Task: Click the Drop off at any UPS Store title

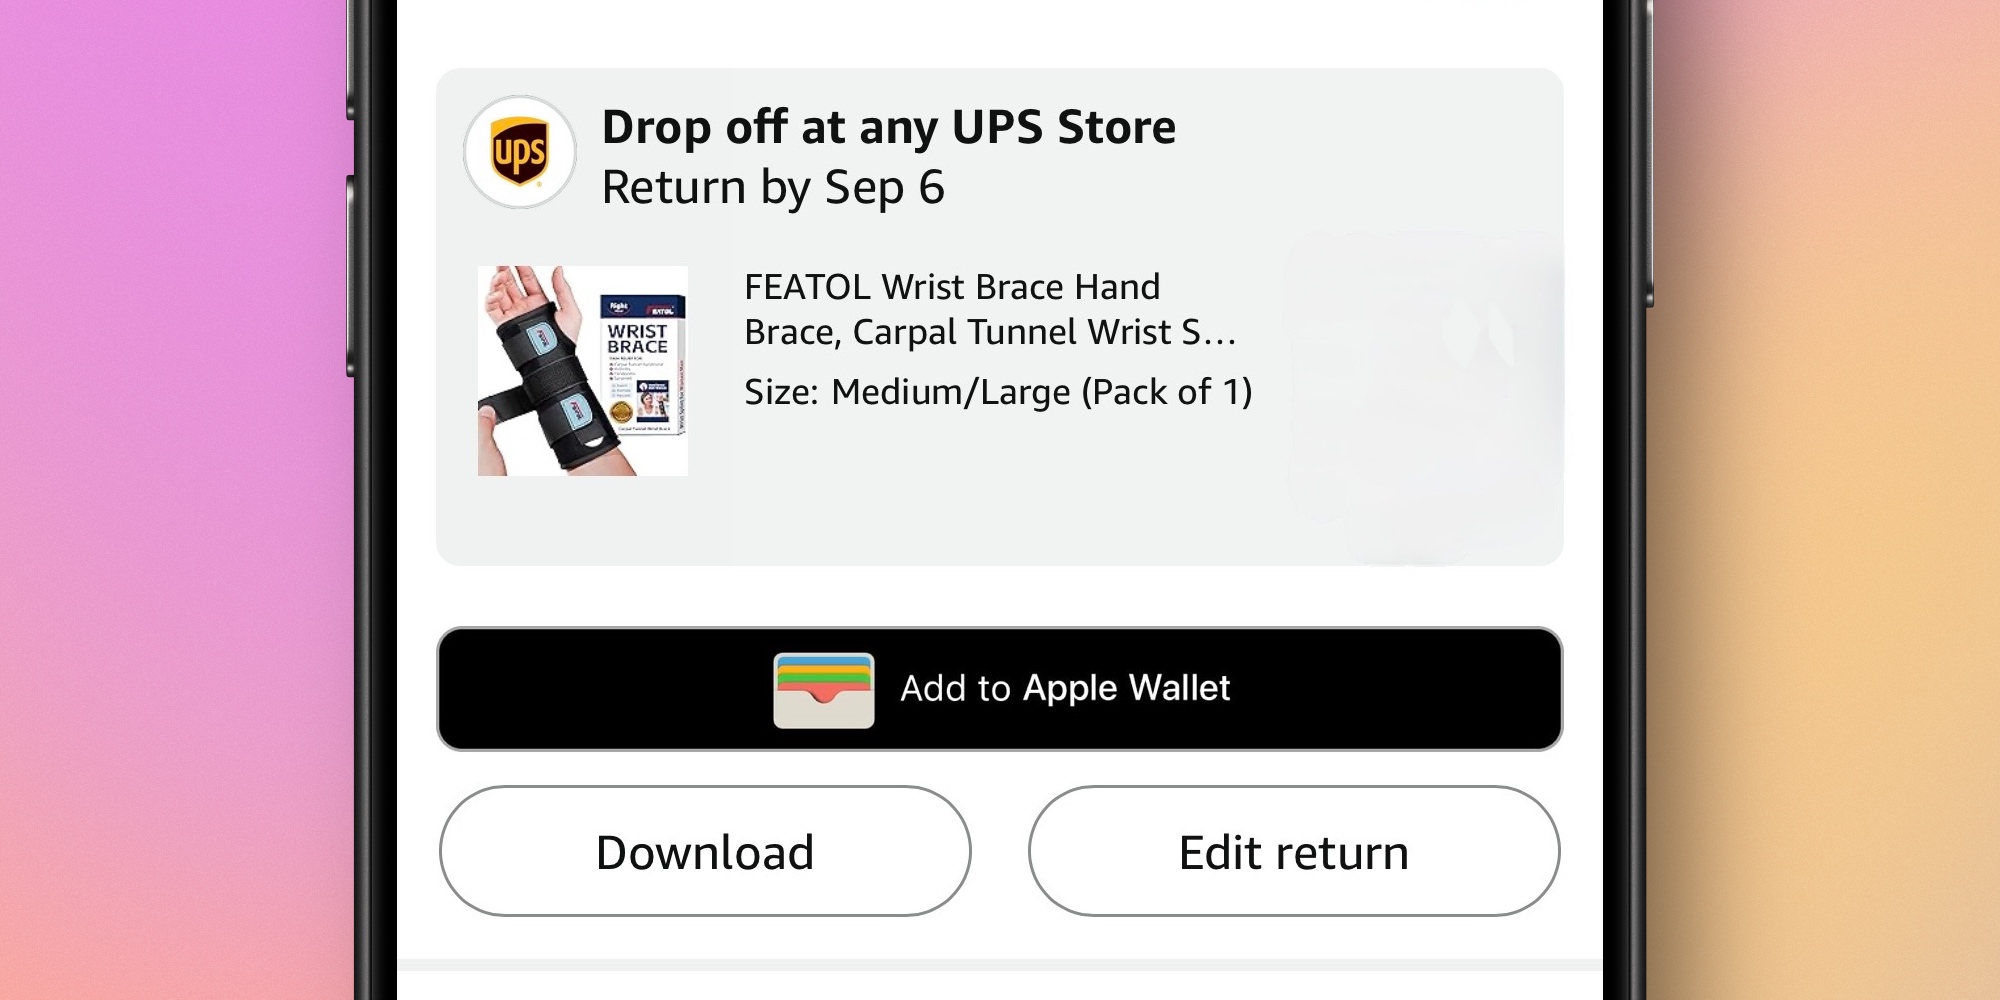Action: coord(889,126)
